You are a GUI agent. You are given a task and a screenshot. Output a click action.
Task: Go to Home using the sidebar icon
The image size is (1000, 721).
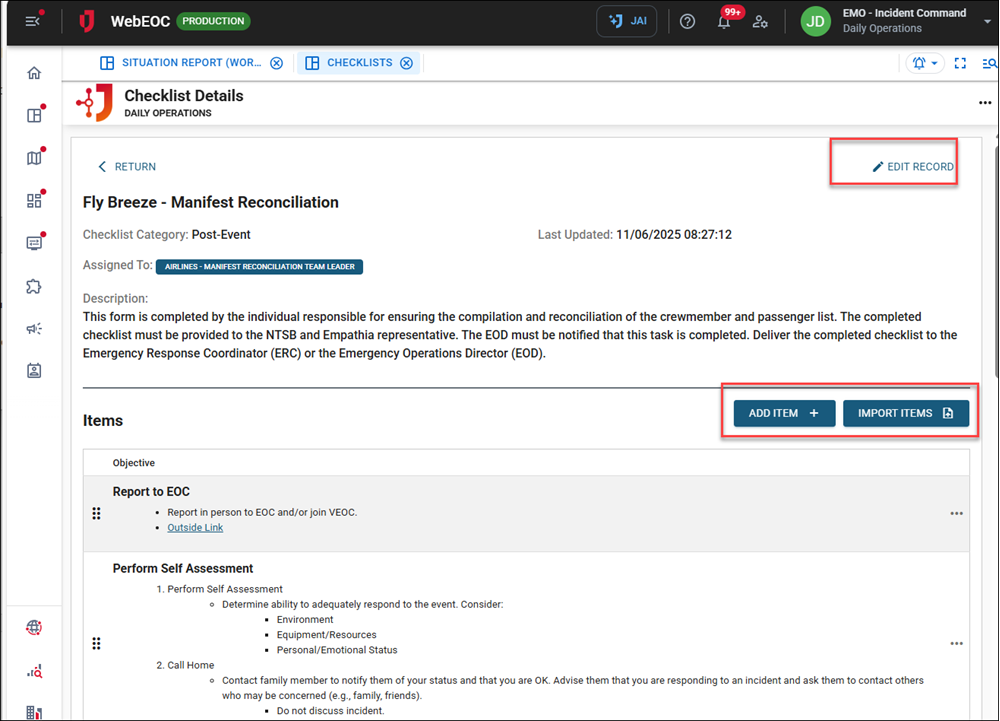coord(33,72)
